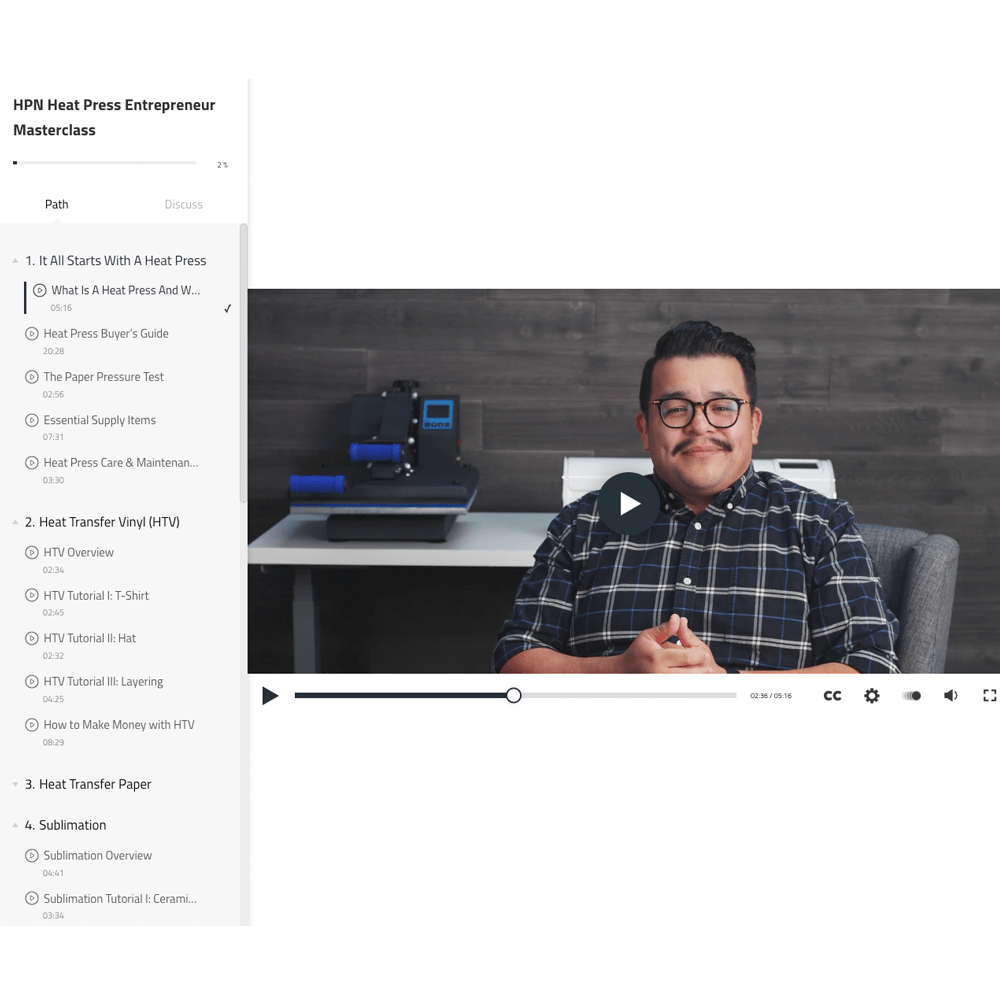Click completed checkmark on first lesson
Viewport: 1000px width, 1000px height.
[228, 309]
